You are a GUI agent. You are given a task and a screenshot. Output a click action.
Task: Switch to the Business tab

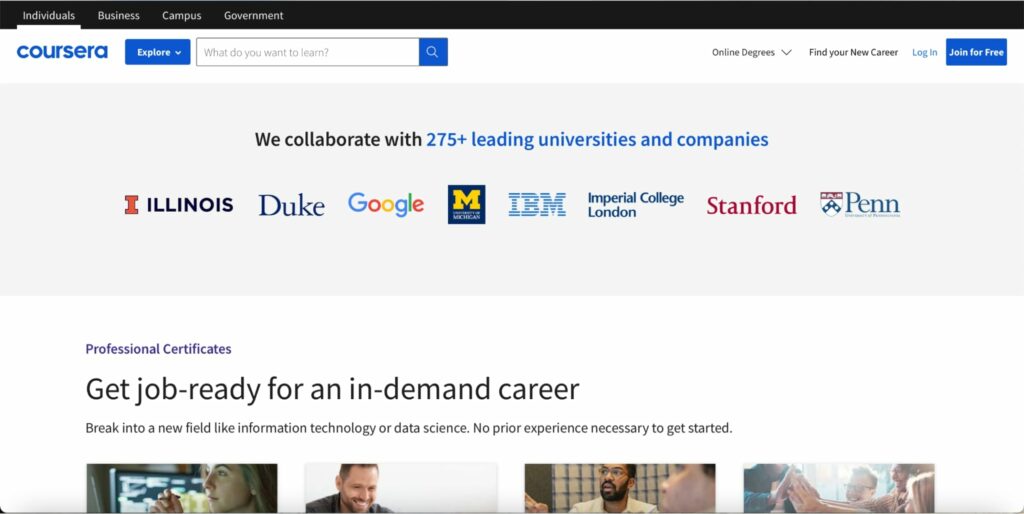click(x=119, y=15)
